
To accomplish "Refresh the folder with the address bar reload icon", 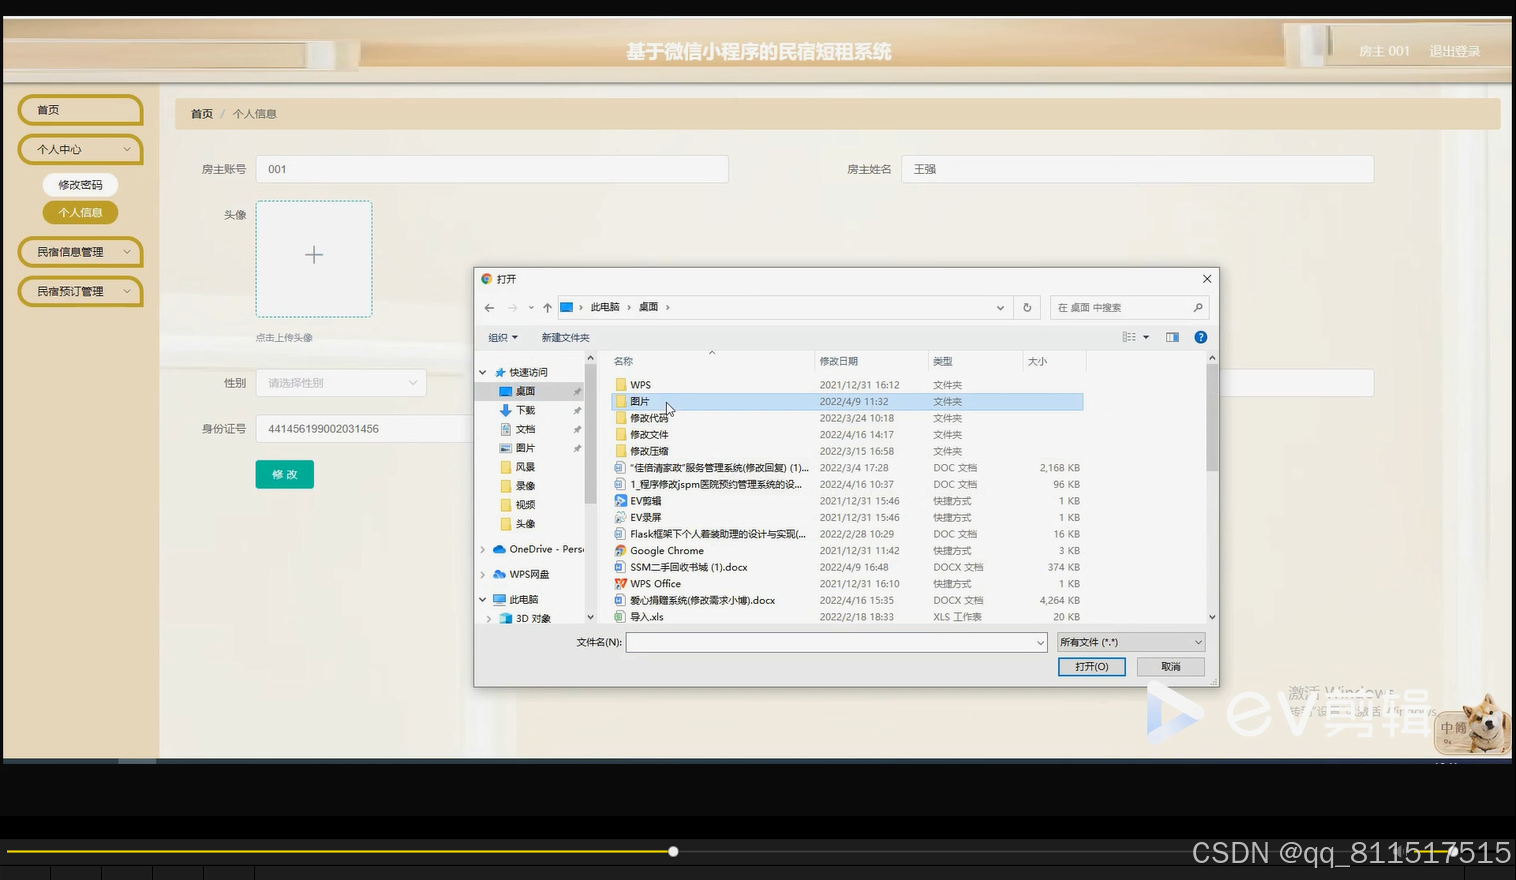I will pyautogui.click(x=1027, y=308).
